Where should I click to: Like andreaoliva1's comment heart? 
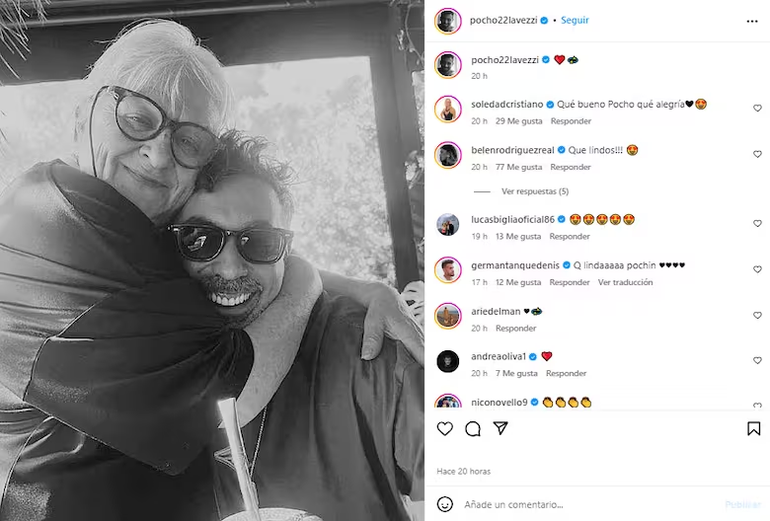(757, 360)
